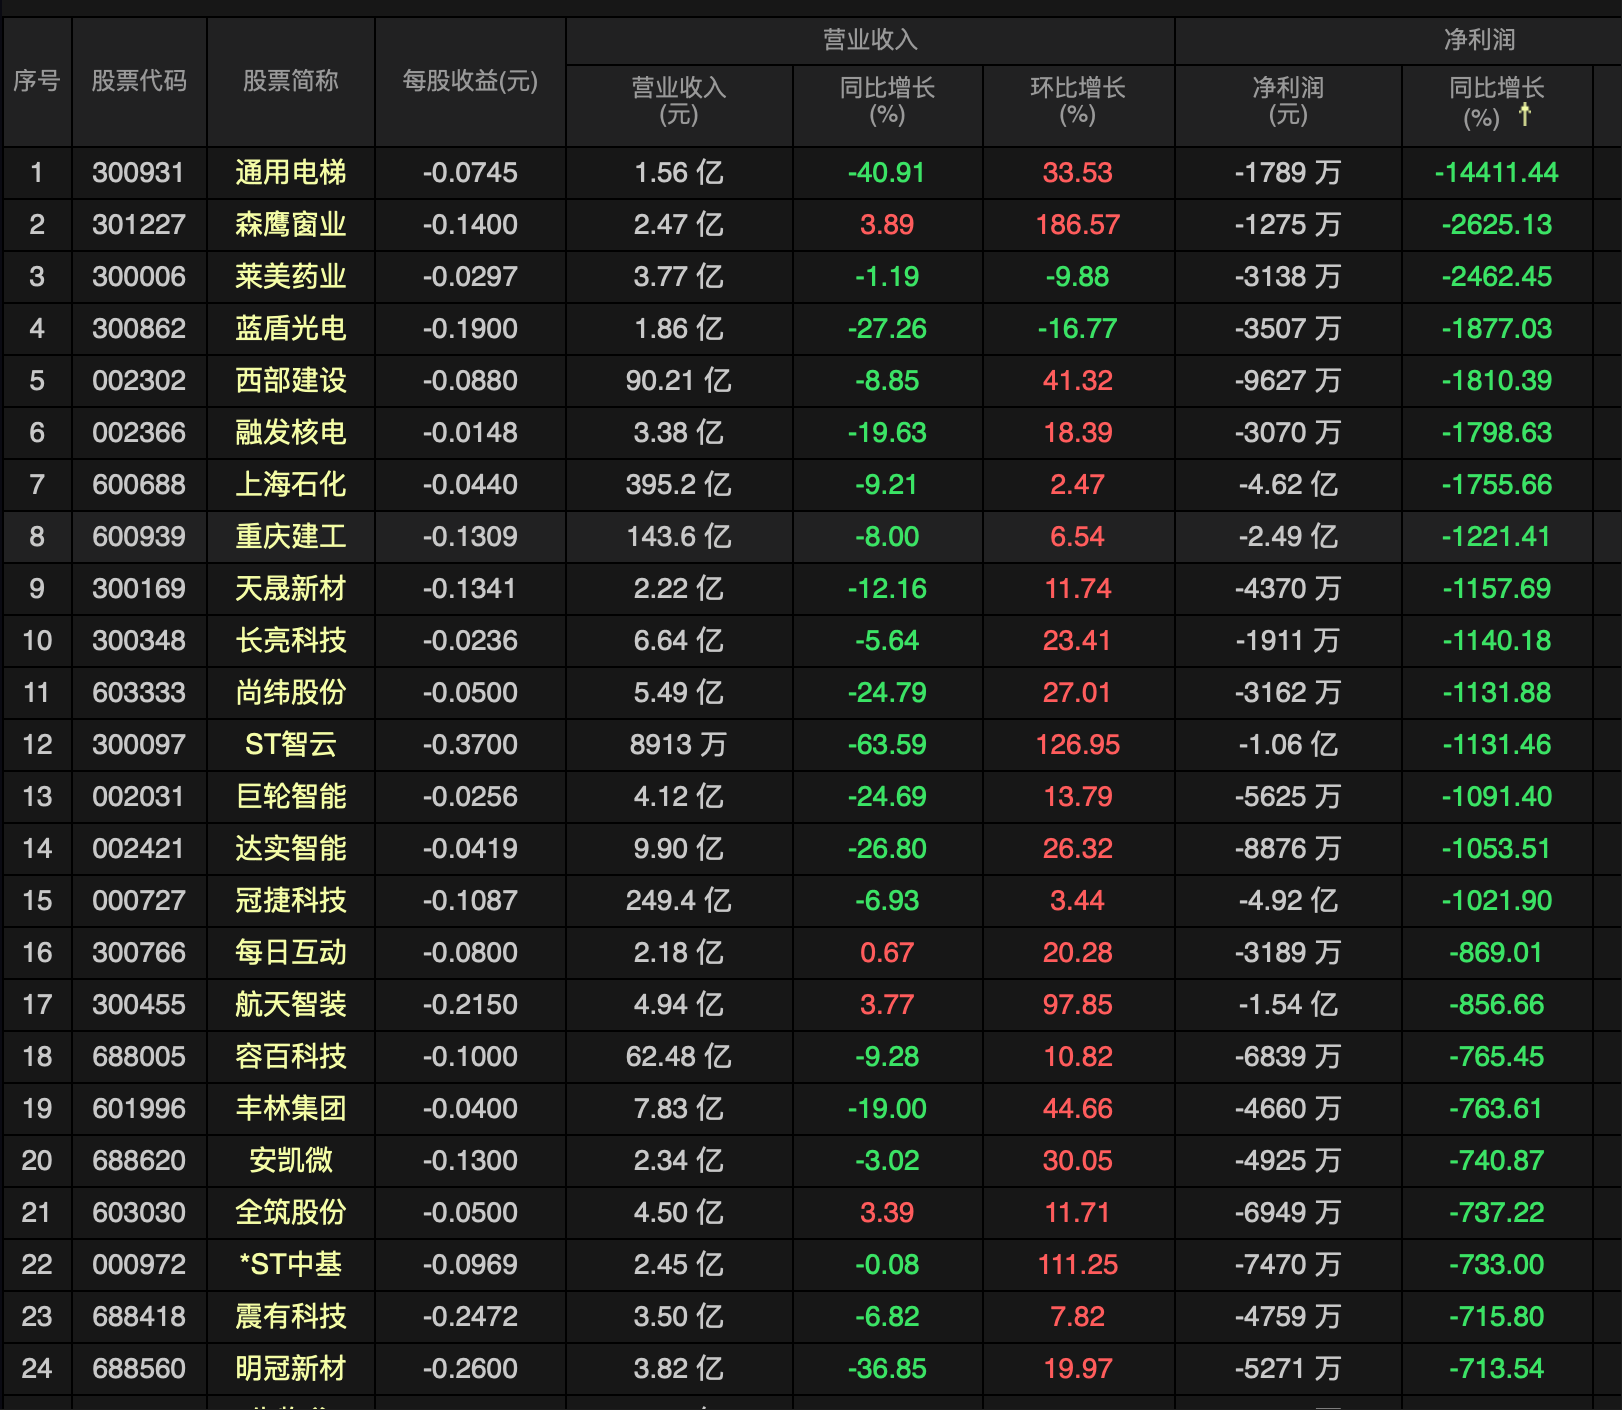The width and height of the screenshot is (1622, 1410).
Task: Open stock 安凯微
Action: tap(291, 1161)
